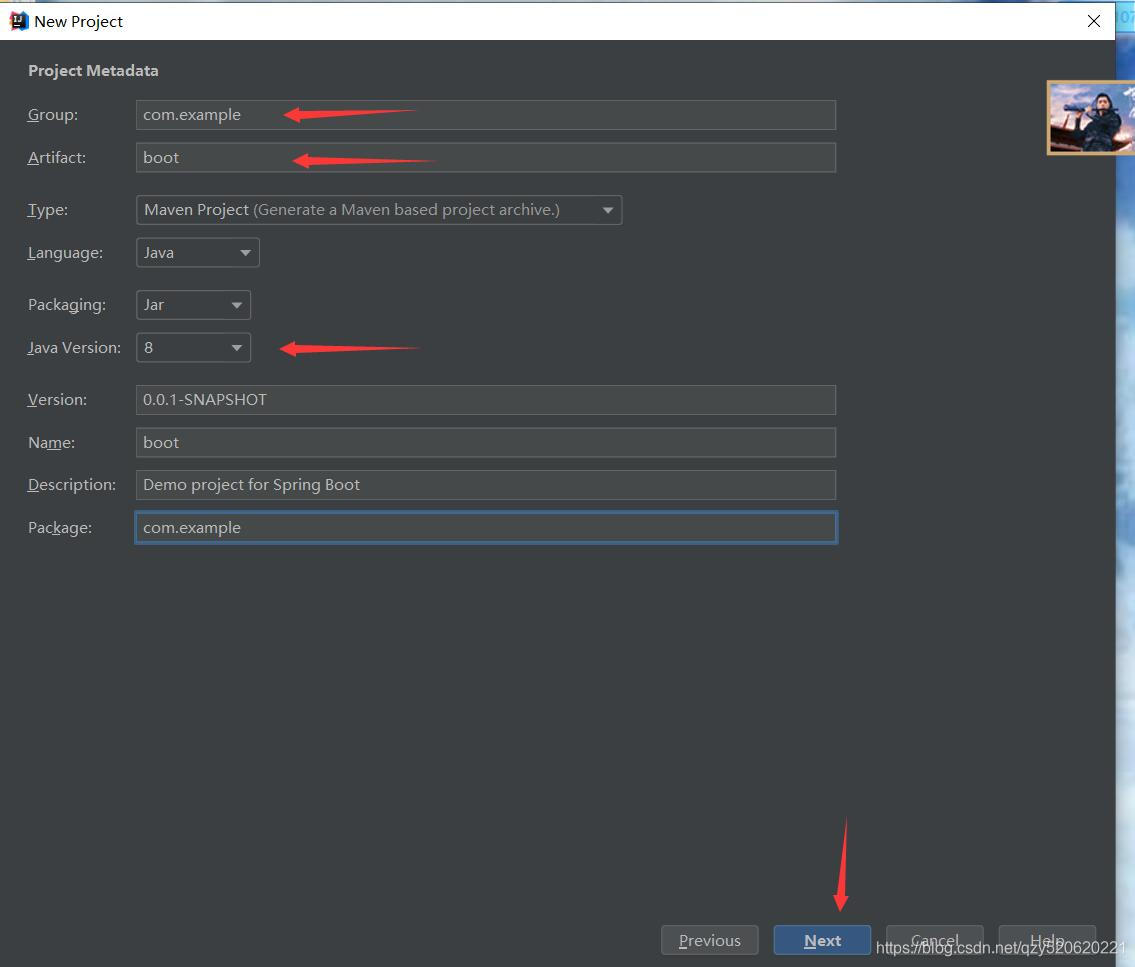The width and height of the screenshot is (1135, 967).
Task: Click the Next button
Action: (x=822, y=940)
